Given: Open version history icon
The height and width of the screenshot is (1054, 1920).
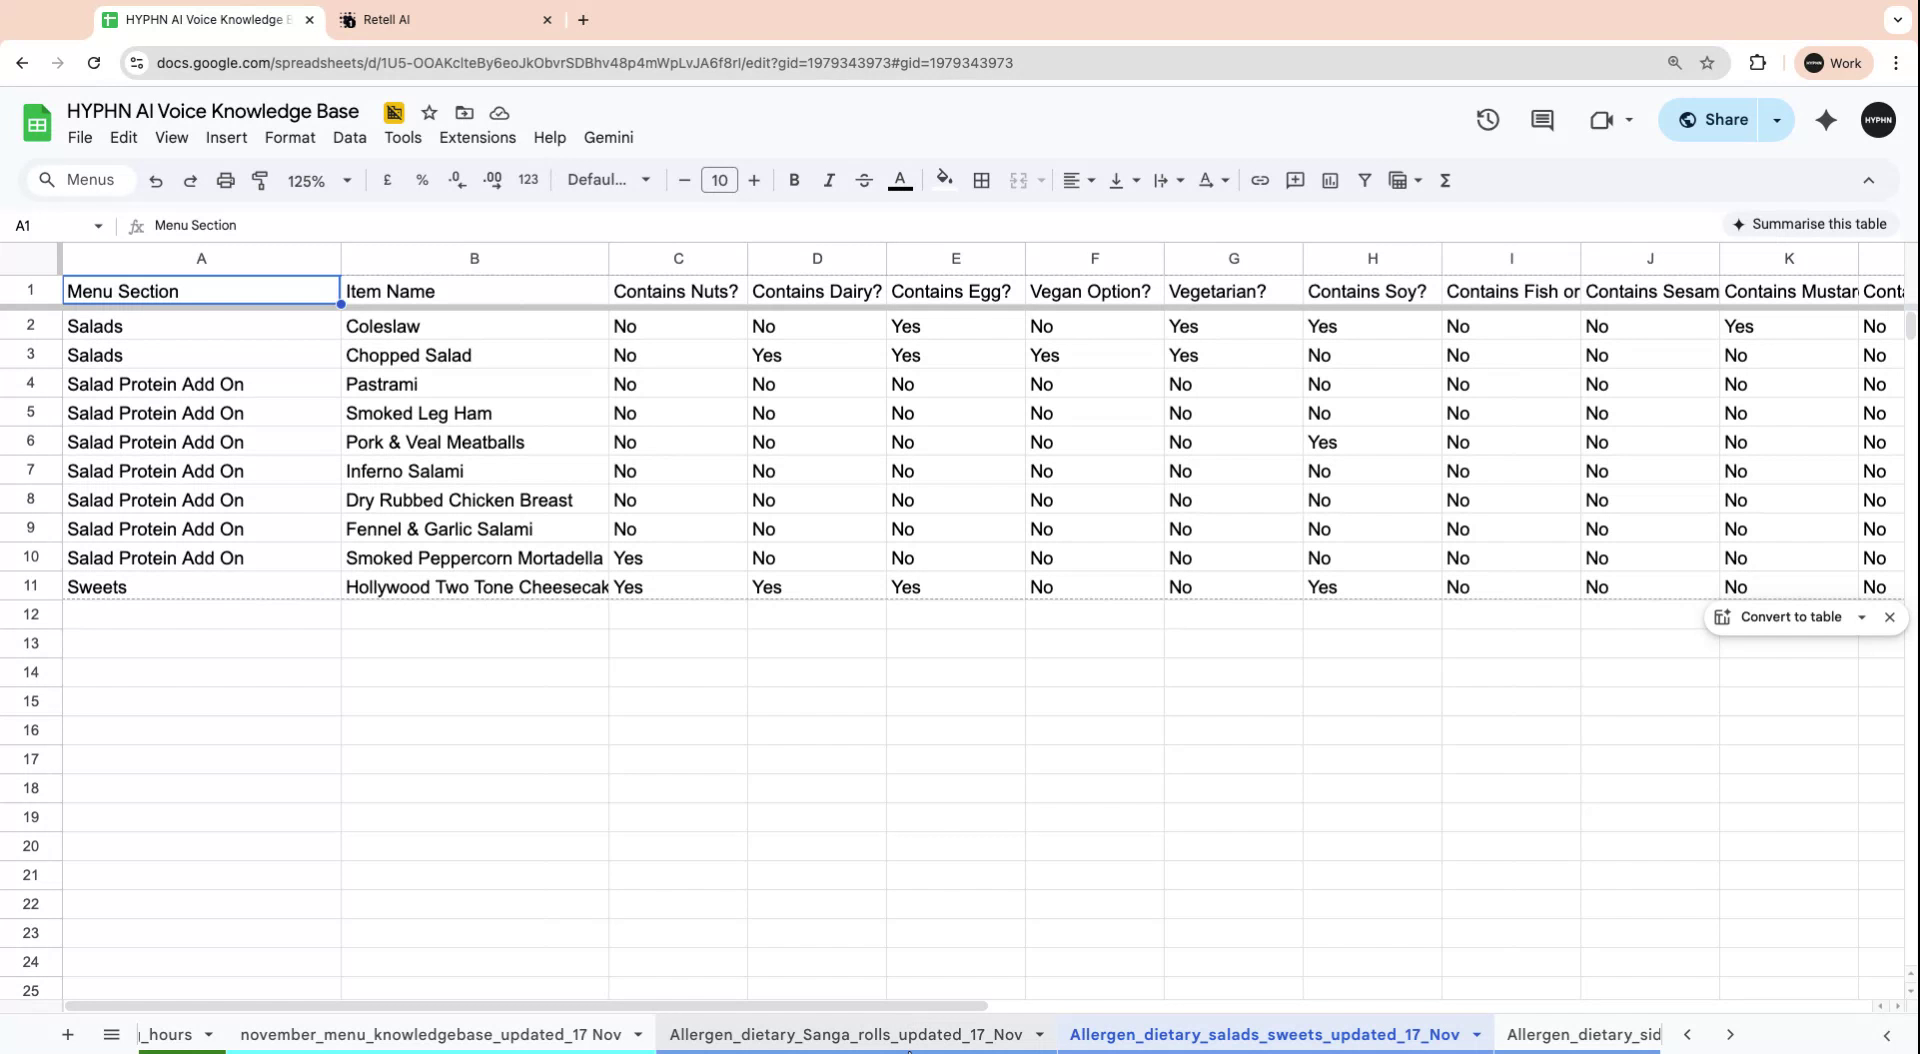Looking at the screenshot, I should pos(1487,119).
